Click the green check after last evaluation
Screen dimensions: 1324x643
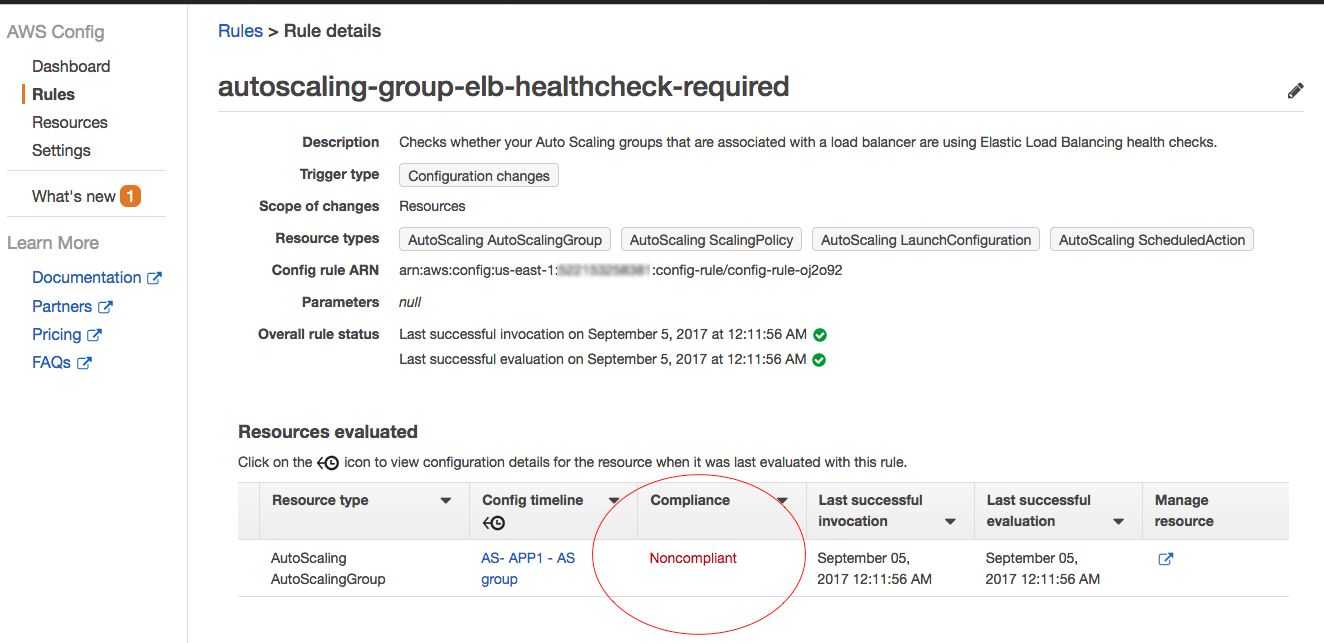click(x=819, y=360)
